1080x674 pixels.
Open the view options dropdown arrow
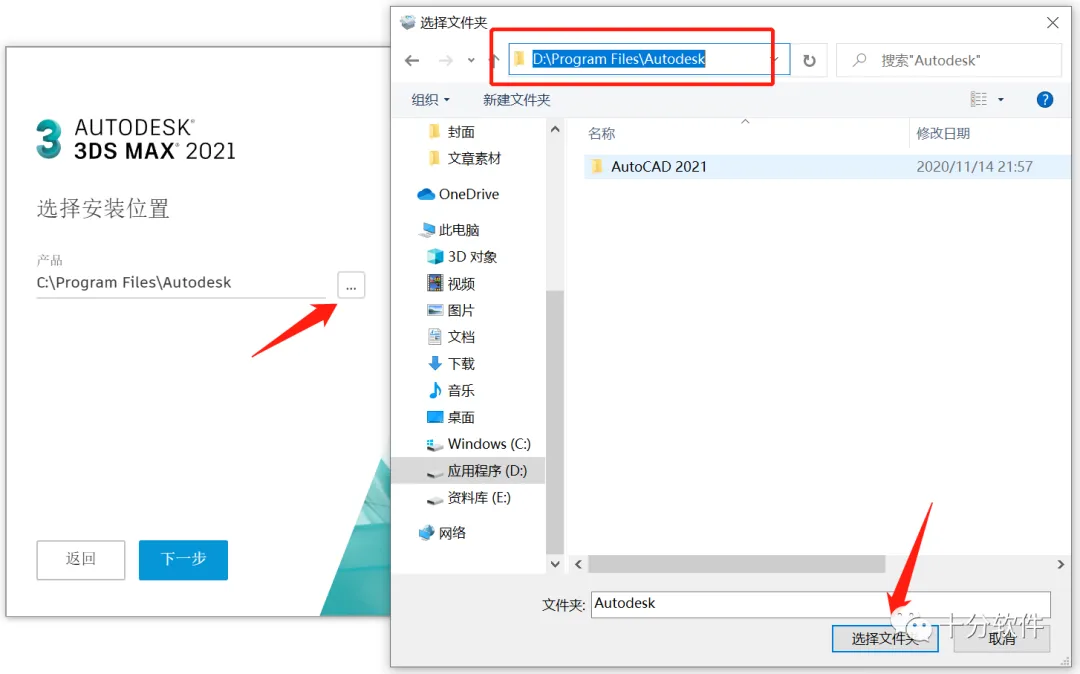(1001, 100)
